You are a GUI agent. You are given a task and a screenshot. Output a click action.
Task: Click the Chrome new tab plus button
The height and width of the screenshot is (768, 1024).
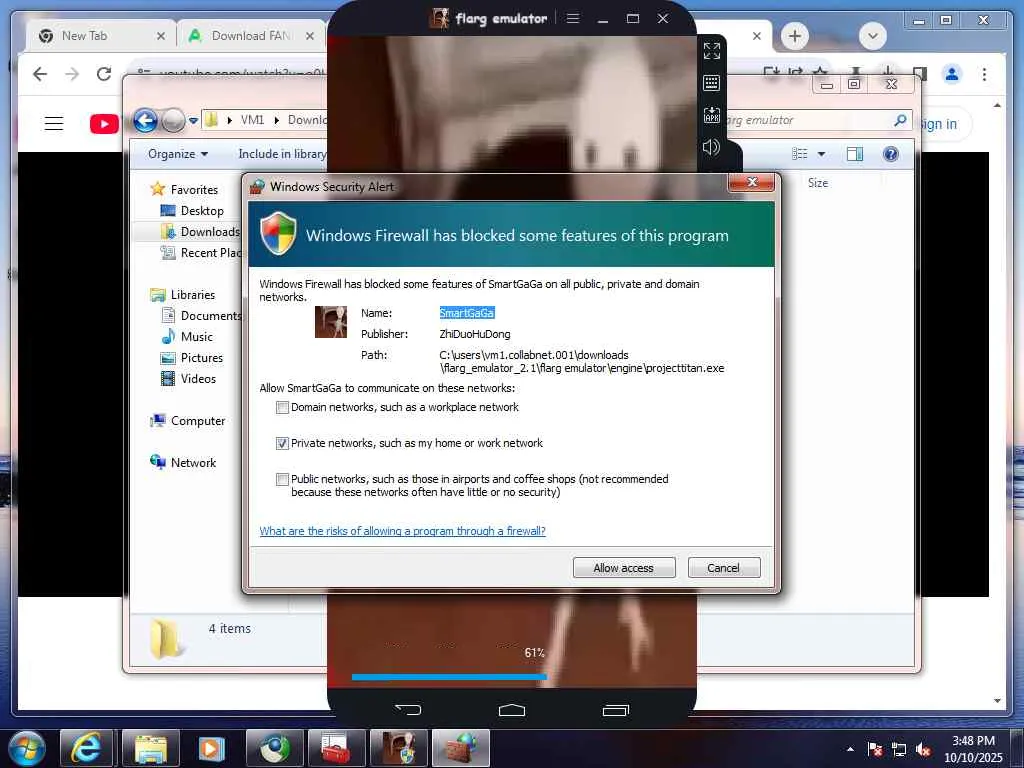click(795, 36)
